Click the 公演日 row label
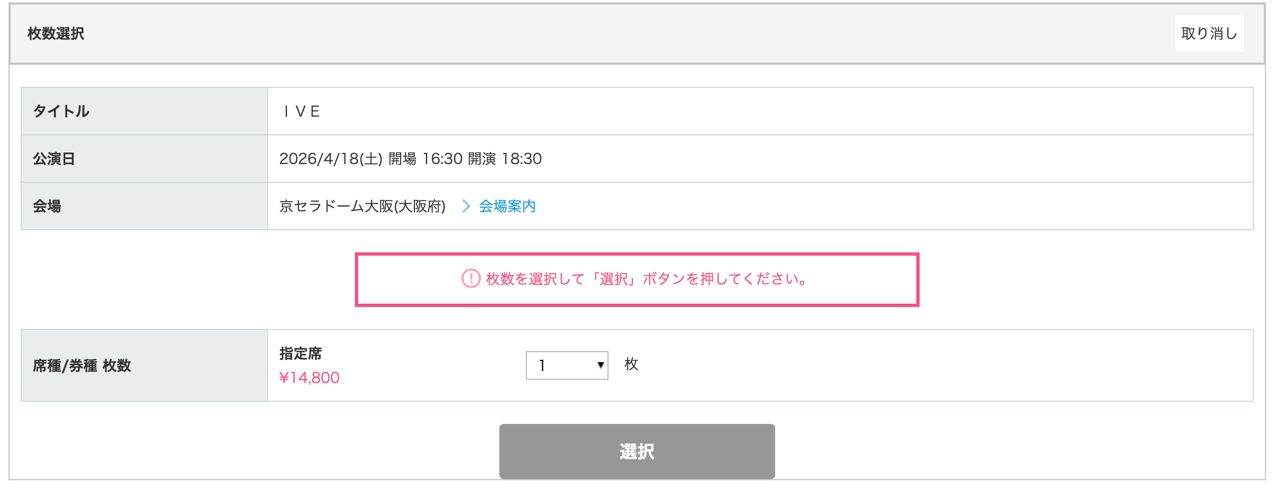The width and height of the screenshot is (1280, 492). click(x=55, y=159)
